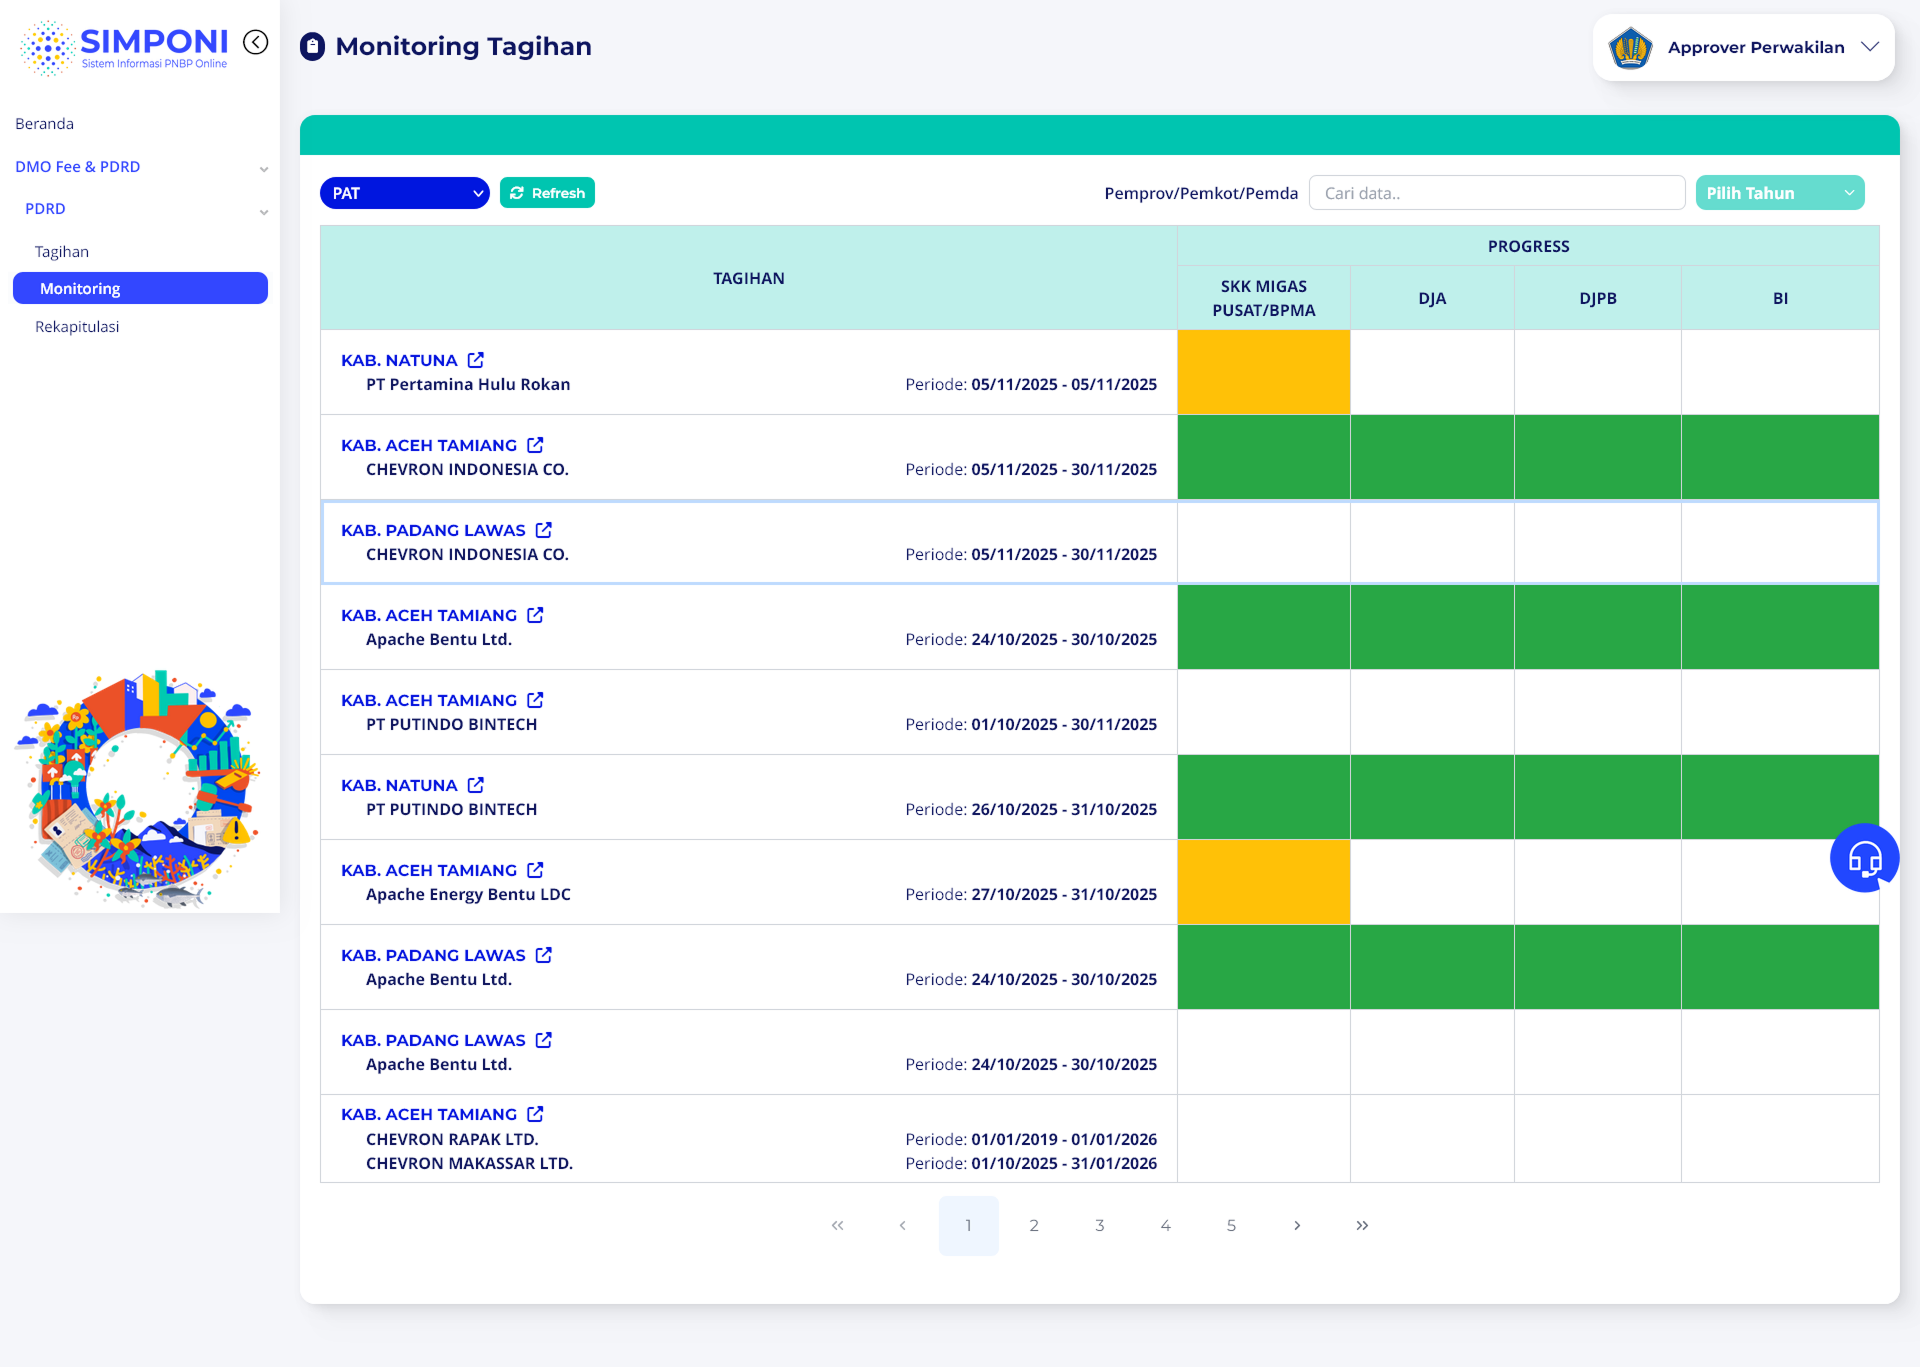Go to page 5
Viewport: 1920px width, 1367px height.
(1231, 1225)
